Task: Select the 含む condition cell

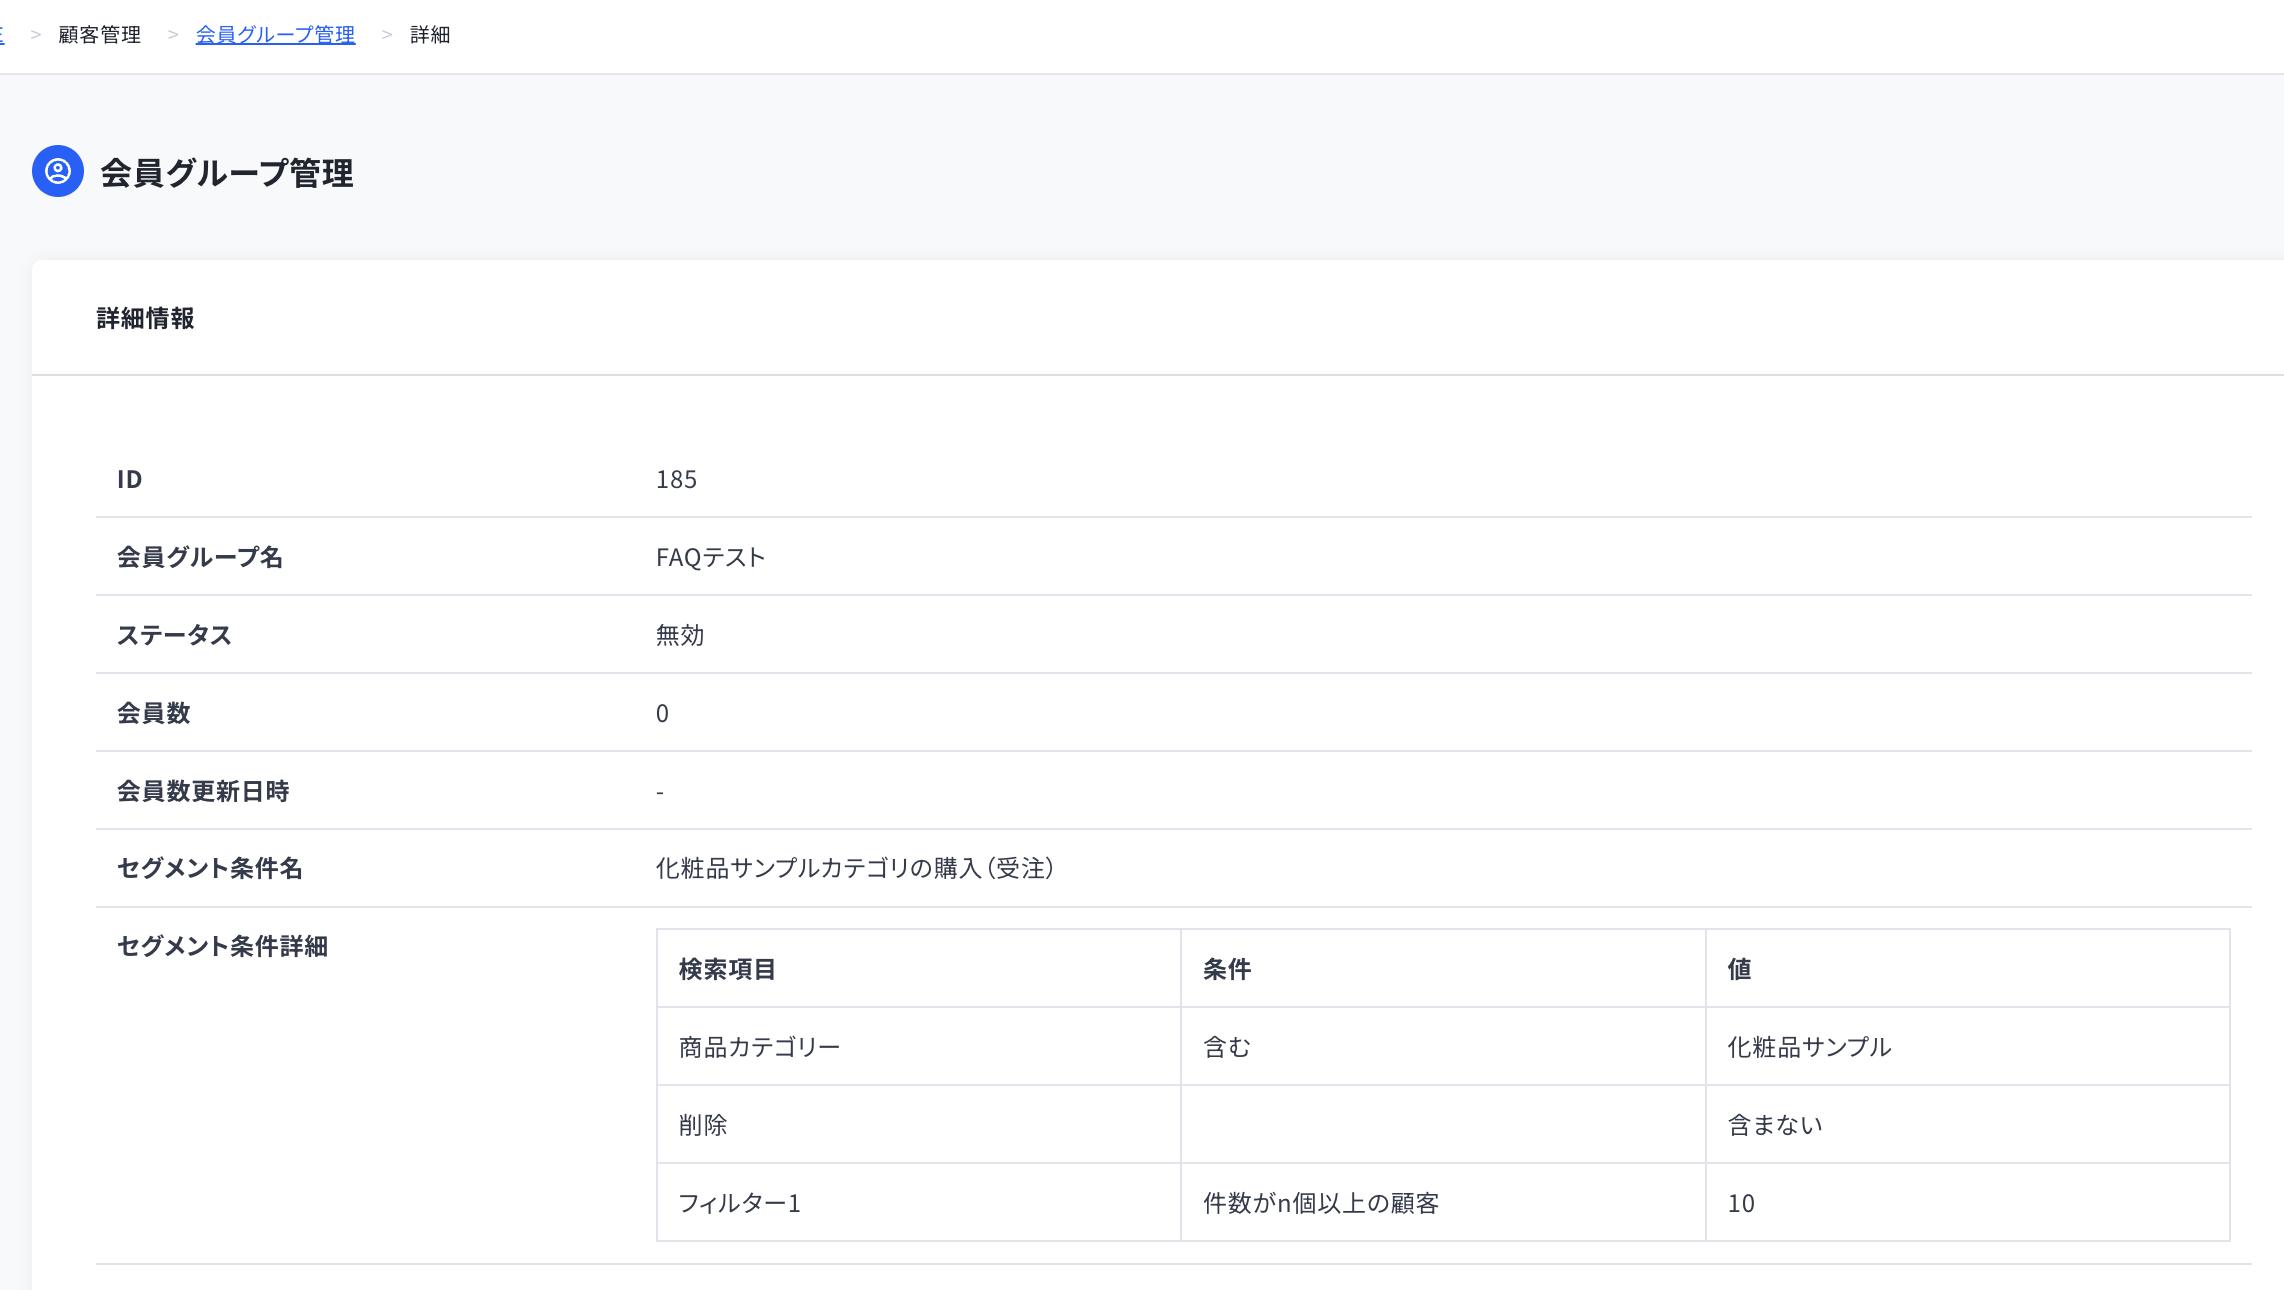Action: [x=1443, y=1046]
